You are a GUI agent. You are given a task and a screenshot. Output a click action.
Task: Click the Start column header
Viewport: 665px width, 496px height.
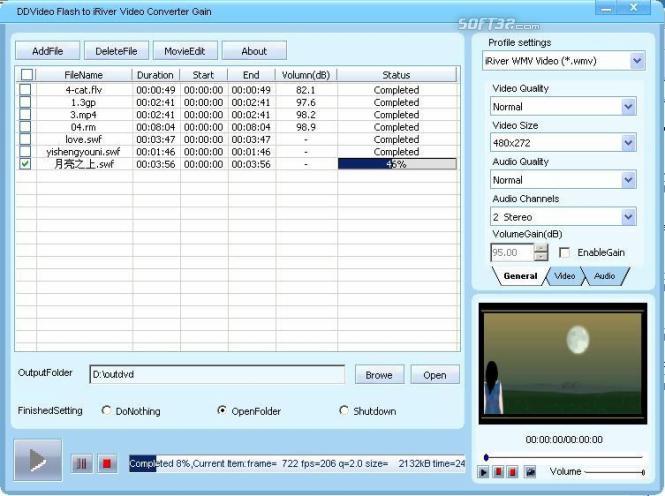pyautogui.click(x=203, y=75)
